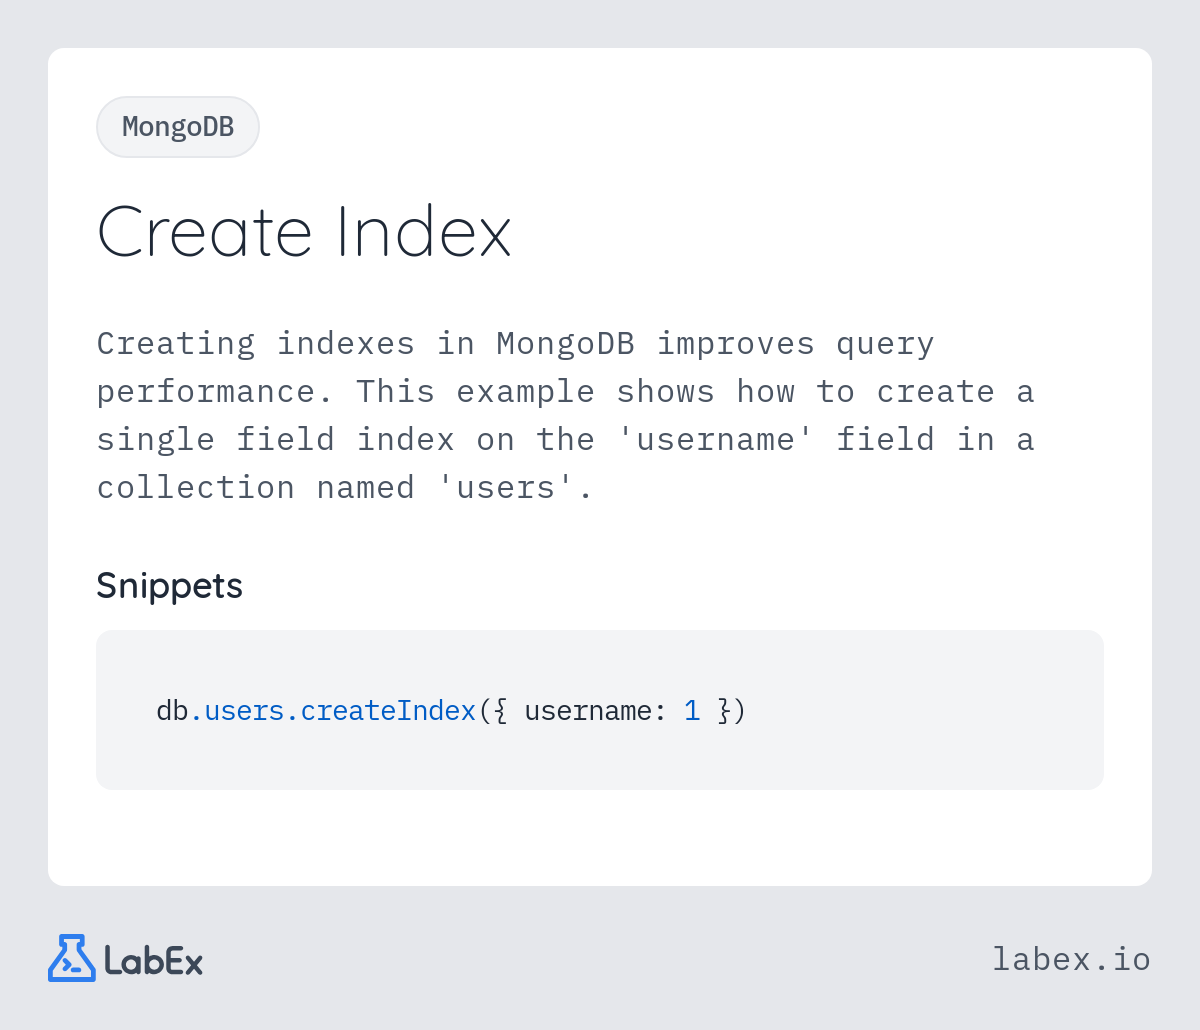Select the Create Index heading
Viewport: 1200px width, 1030px height.
click(304, 232)
